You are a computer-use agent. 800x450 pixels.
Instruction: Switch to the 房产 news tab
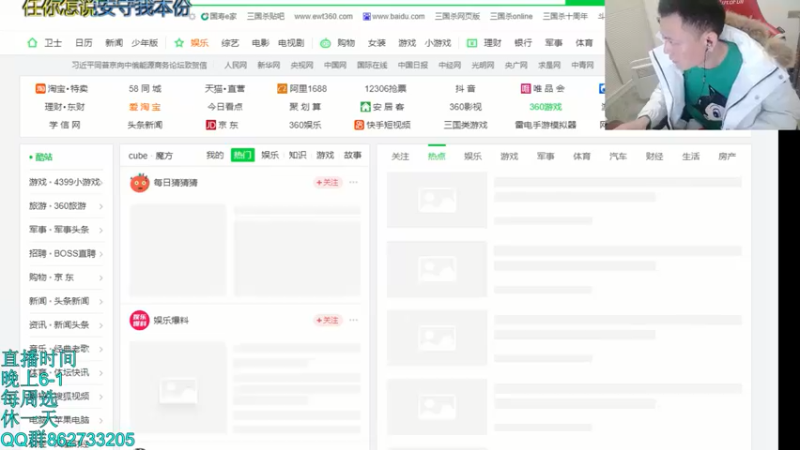pos(727,156)
